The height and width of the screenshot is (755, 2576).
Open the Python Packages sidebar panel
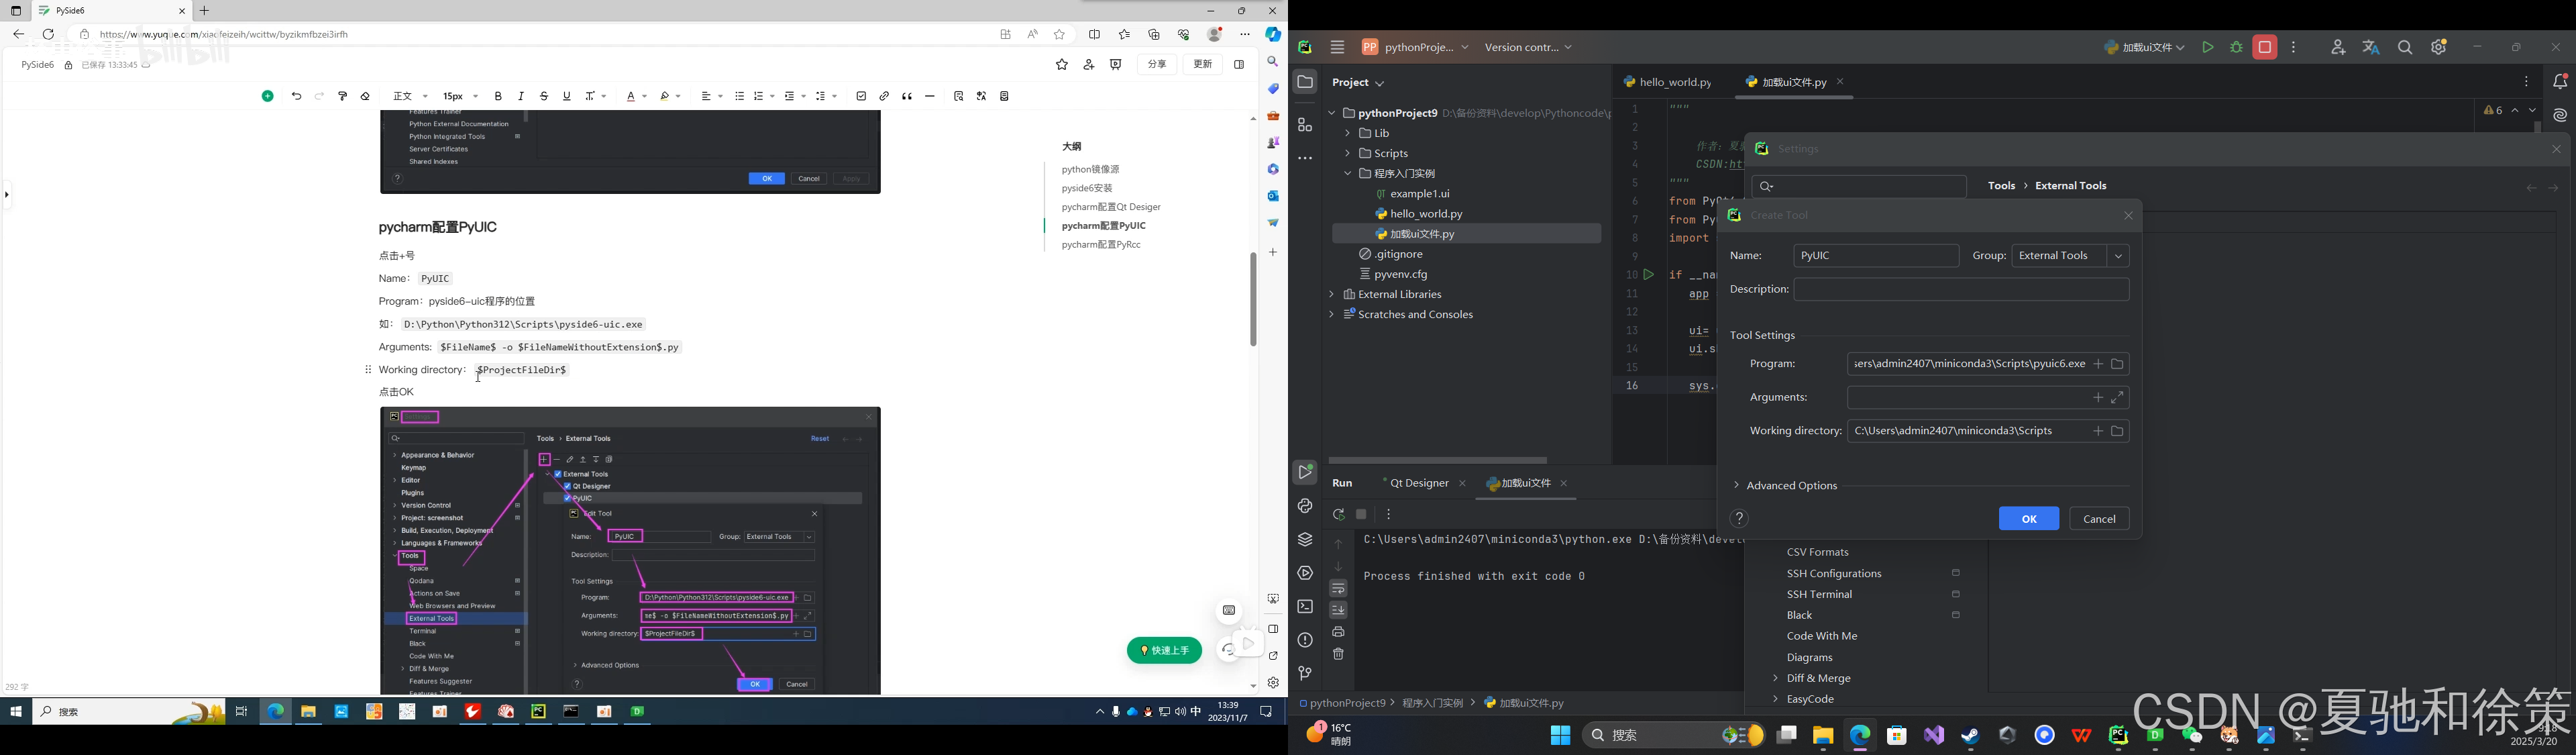(x=1304, y=506)
